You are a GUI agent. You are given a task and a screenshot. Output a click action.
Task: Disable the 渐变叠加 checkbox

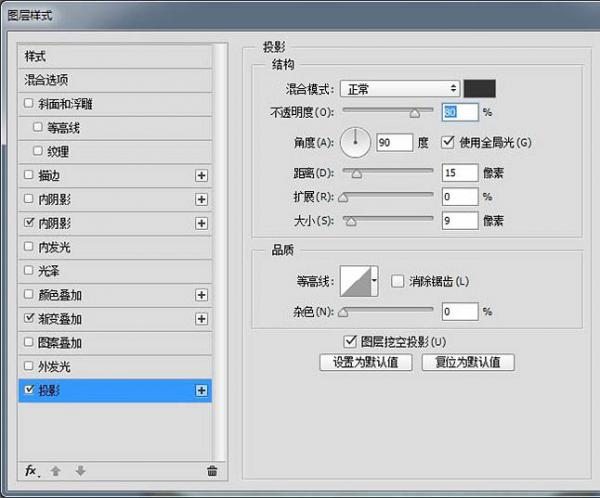coord(29,318)
